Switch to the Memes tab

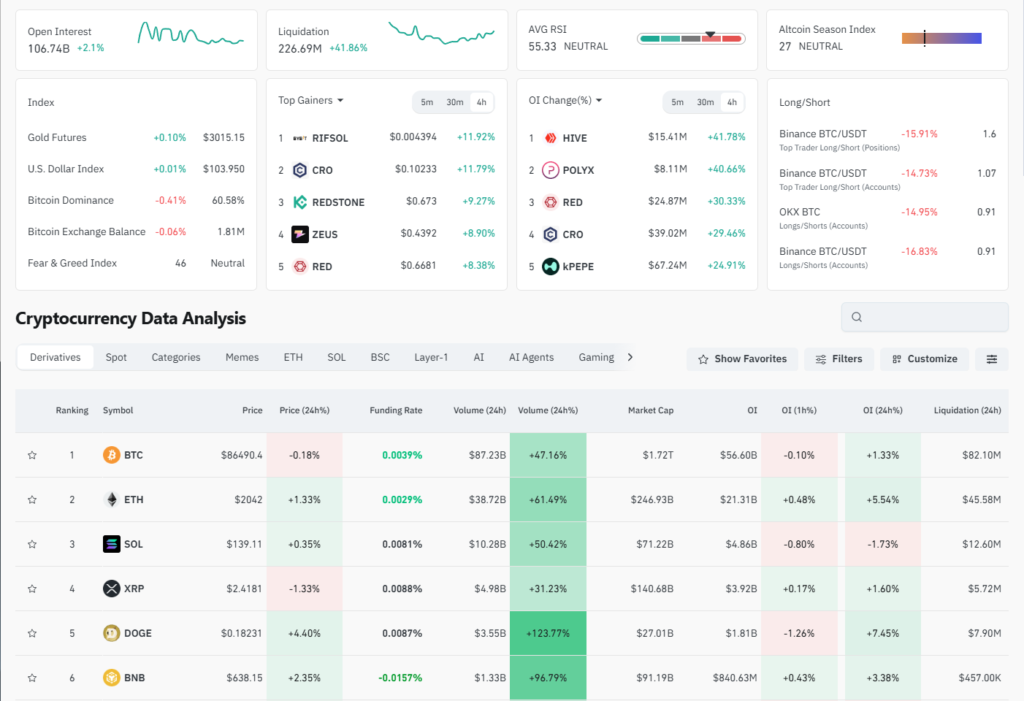(242, 357)
